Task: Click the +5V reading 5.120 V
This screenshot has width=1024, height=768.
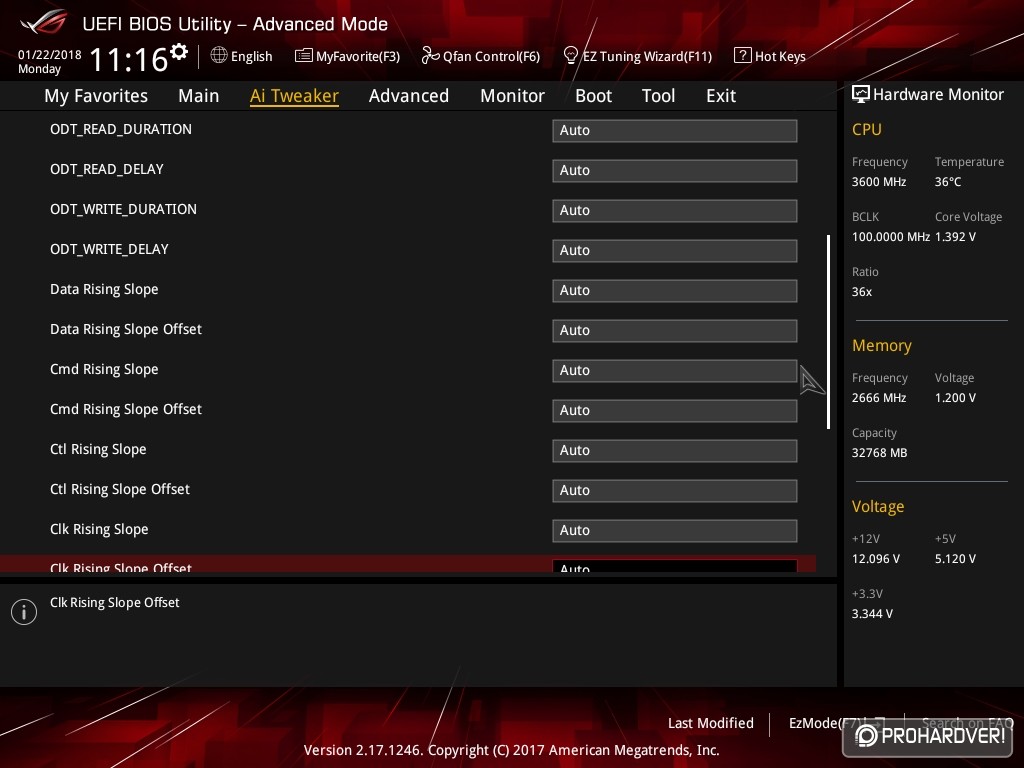Action: click(955, 558)
